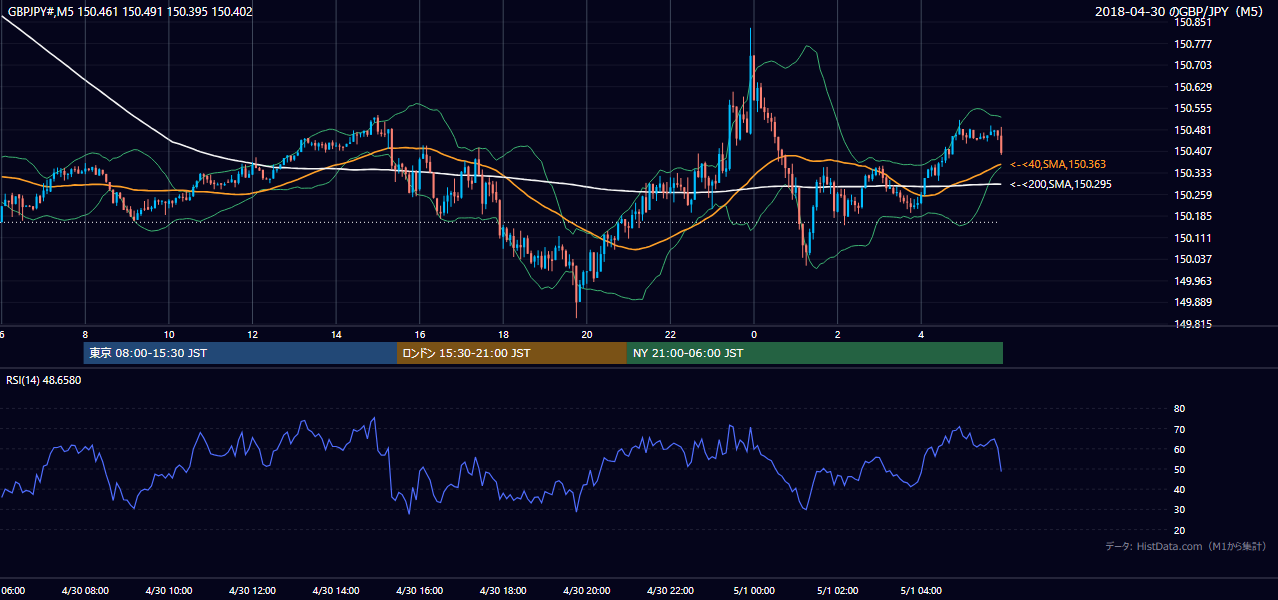The height and width of the screenshot is (600, 1278).
Task: Click the 200 SMA 150.295 label
Action: click(x=1061, y=184)
